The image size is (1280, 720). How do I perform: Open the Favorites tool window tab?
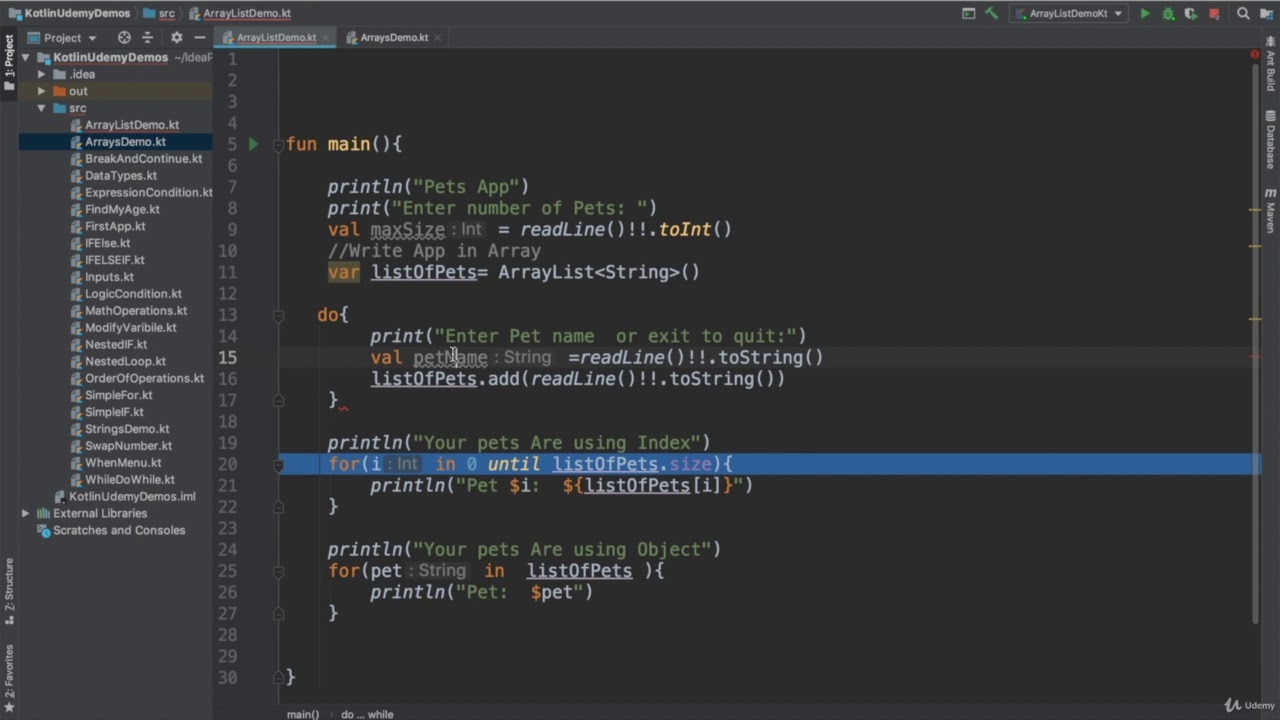pyautogui.click(x=9, y=678)
